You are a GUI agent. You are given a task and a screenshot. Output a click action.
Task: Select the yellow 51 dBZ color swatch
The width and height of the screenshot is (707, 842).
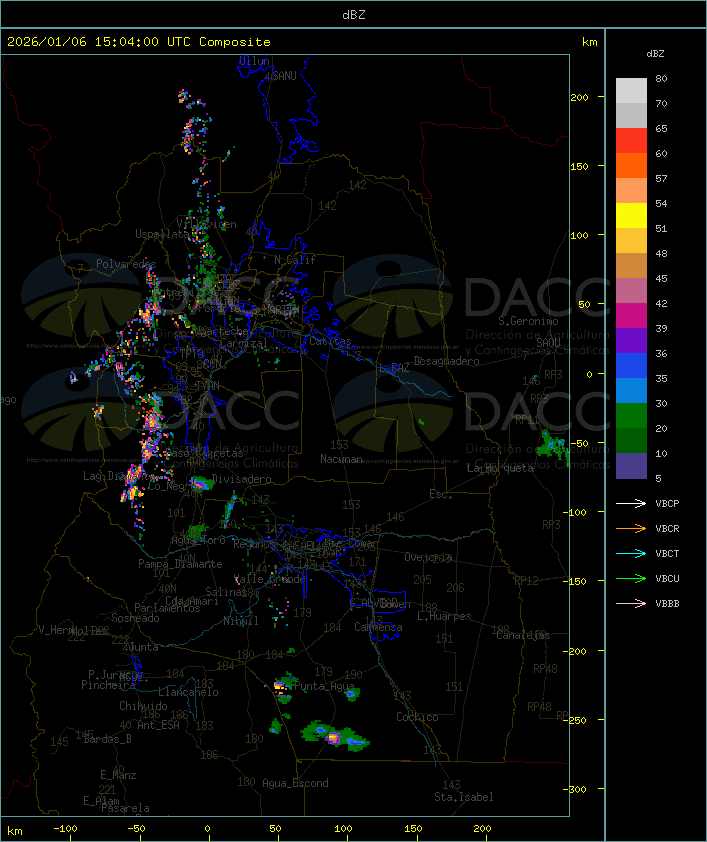[631, 216]
